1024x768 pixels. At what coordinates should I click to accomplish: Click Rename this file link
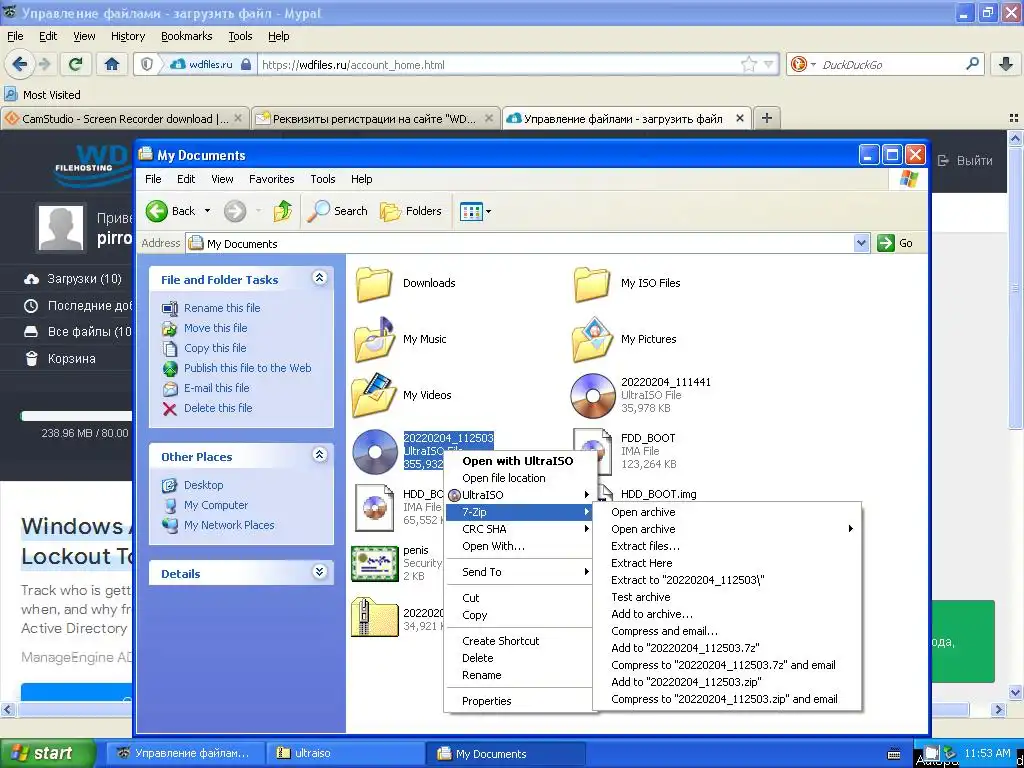[x=221, y=308]
